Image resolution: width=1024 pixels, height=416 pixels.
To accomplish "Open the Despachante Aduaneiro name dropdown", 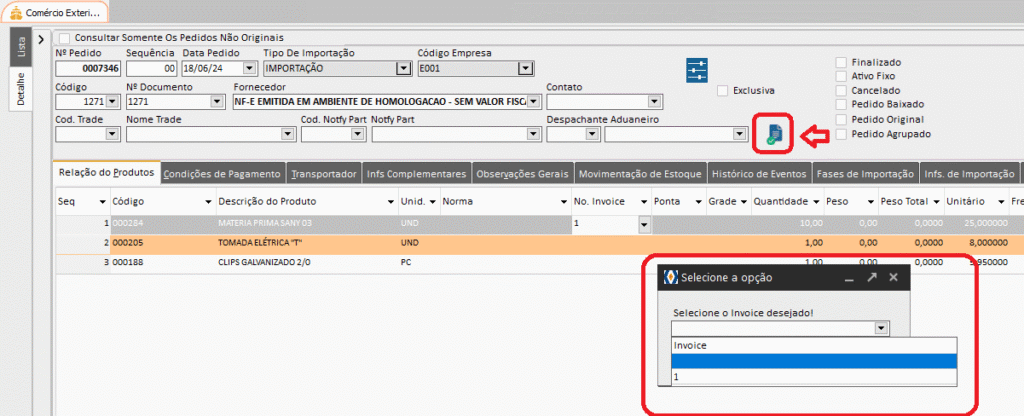I will coord(739,133).
